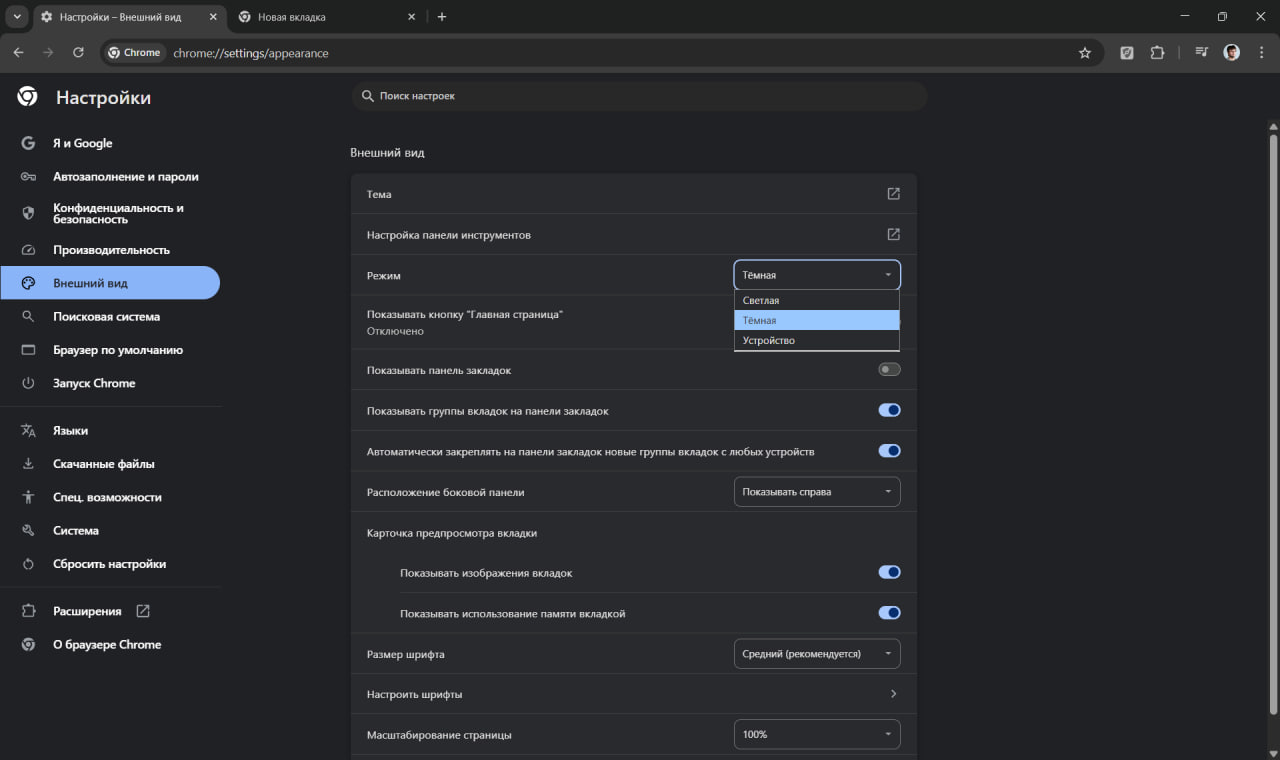
Task: Open external icon for Настройка панели инструментов
Action: [x=893, y=235]
